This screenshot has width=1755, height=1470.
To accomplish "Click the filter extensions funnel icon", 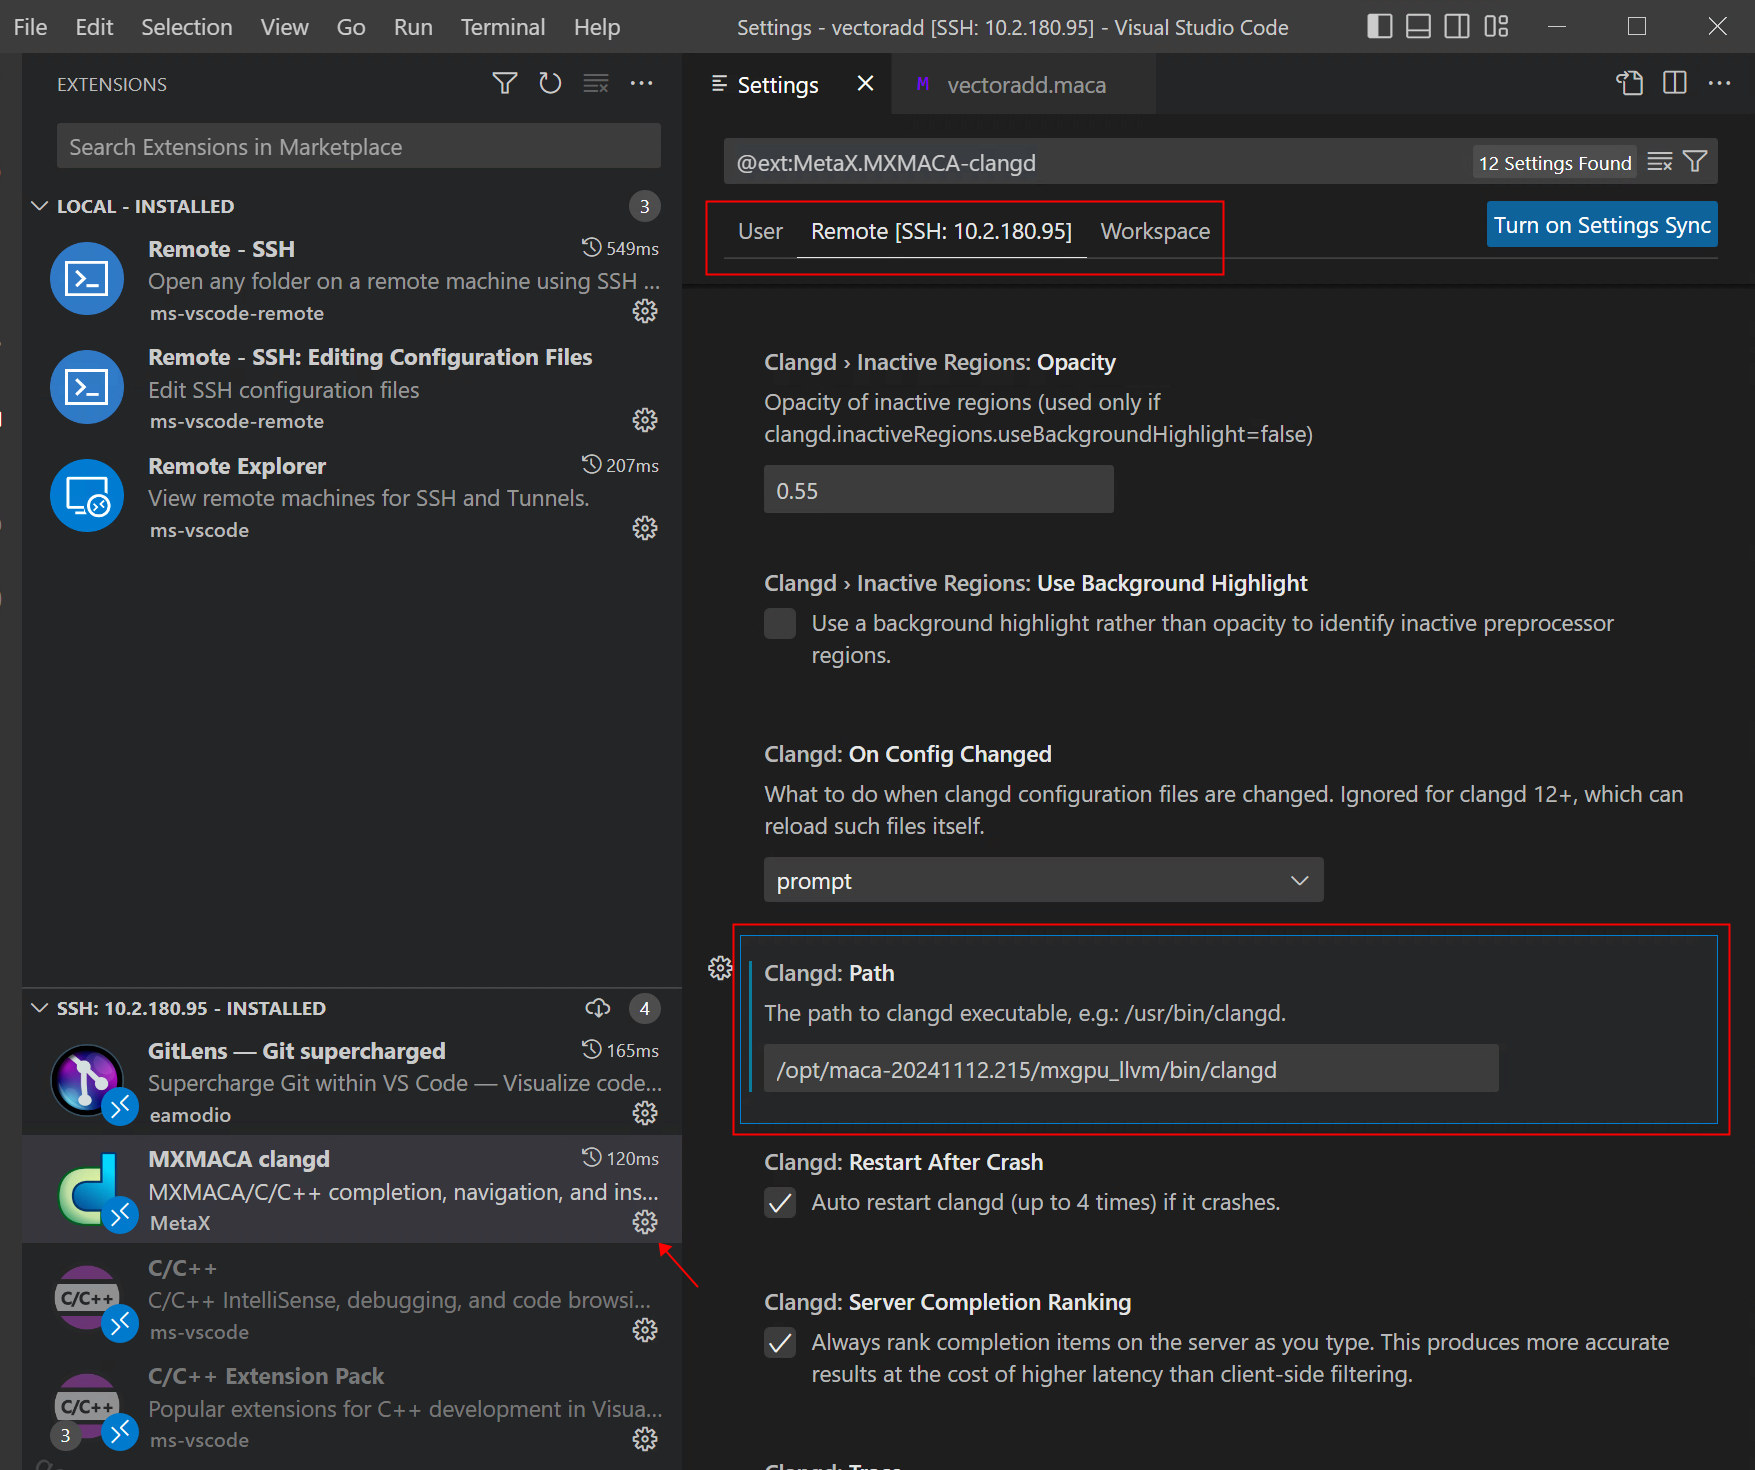I will coord(505,84).
